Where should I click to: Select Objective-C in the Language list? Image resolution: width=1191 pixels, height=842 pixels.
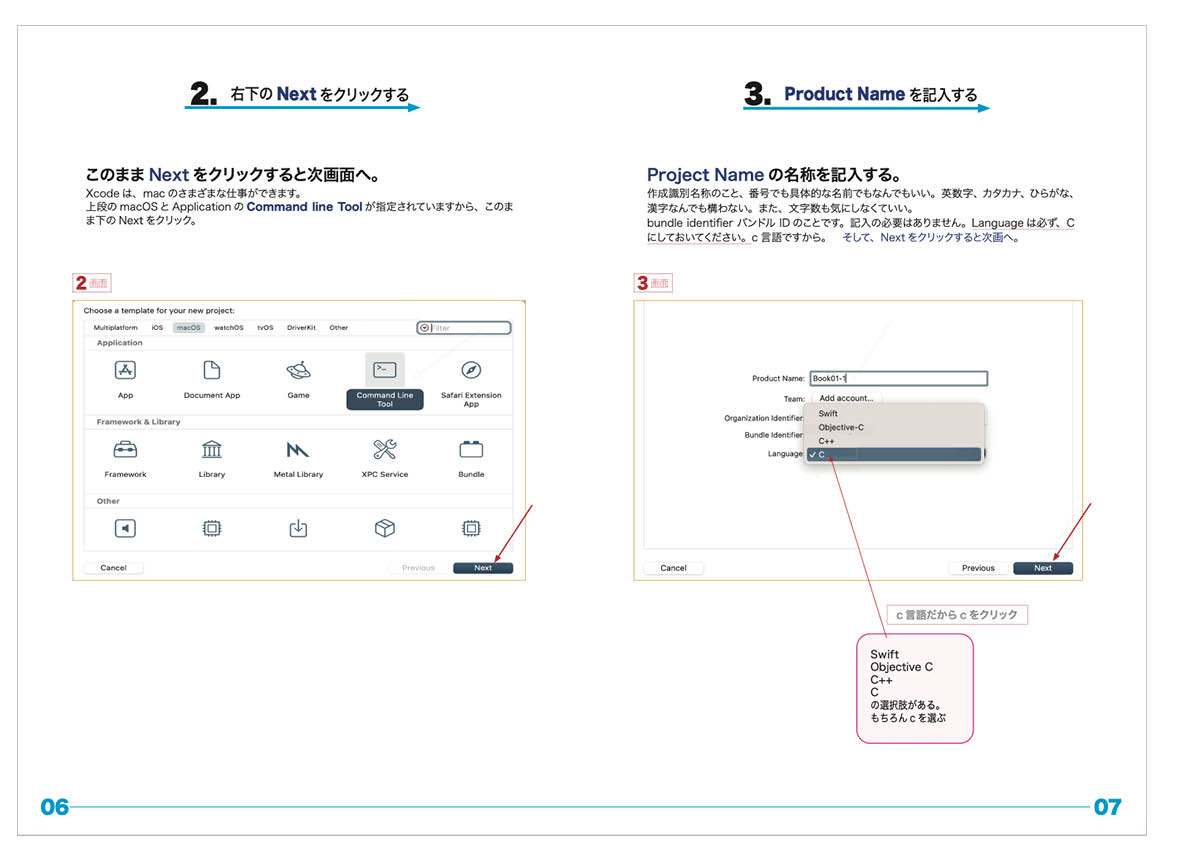(840, 427)
